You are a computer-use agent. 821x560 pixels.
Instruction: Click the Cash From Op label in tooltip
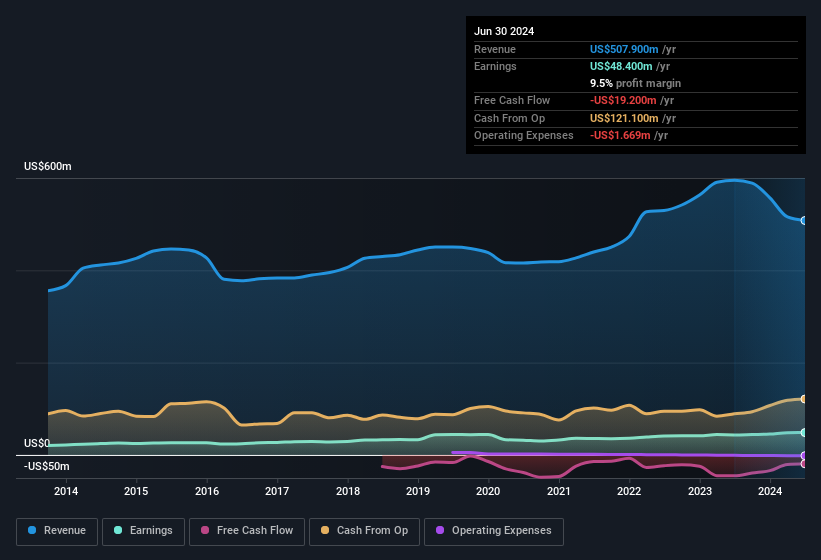(509, 118)
